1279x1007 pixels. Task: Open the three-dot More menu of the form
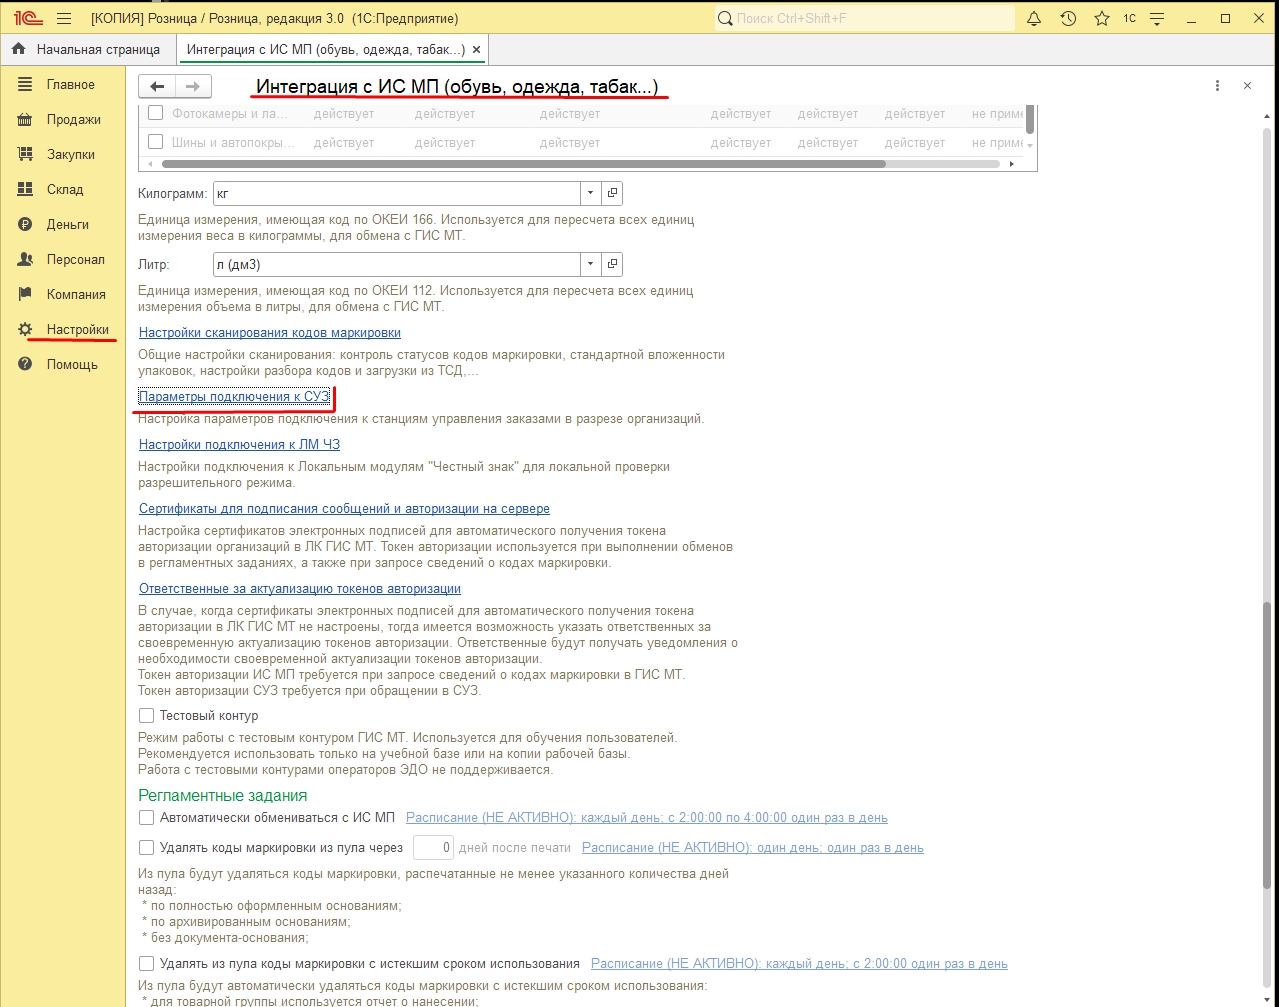point(1217,86)
